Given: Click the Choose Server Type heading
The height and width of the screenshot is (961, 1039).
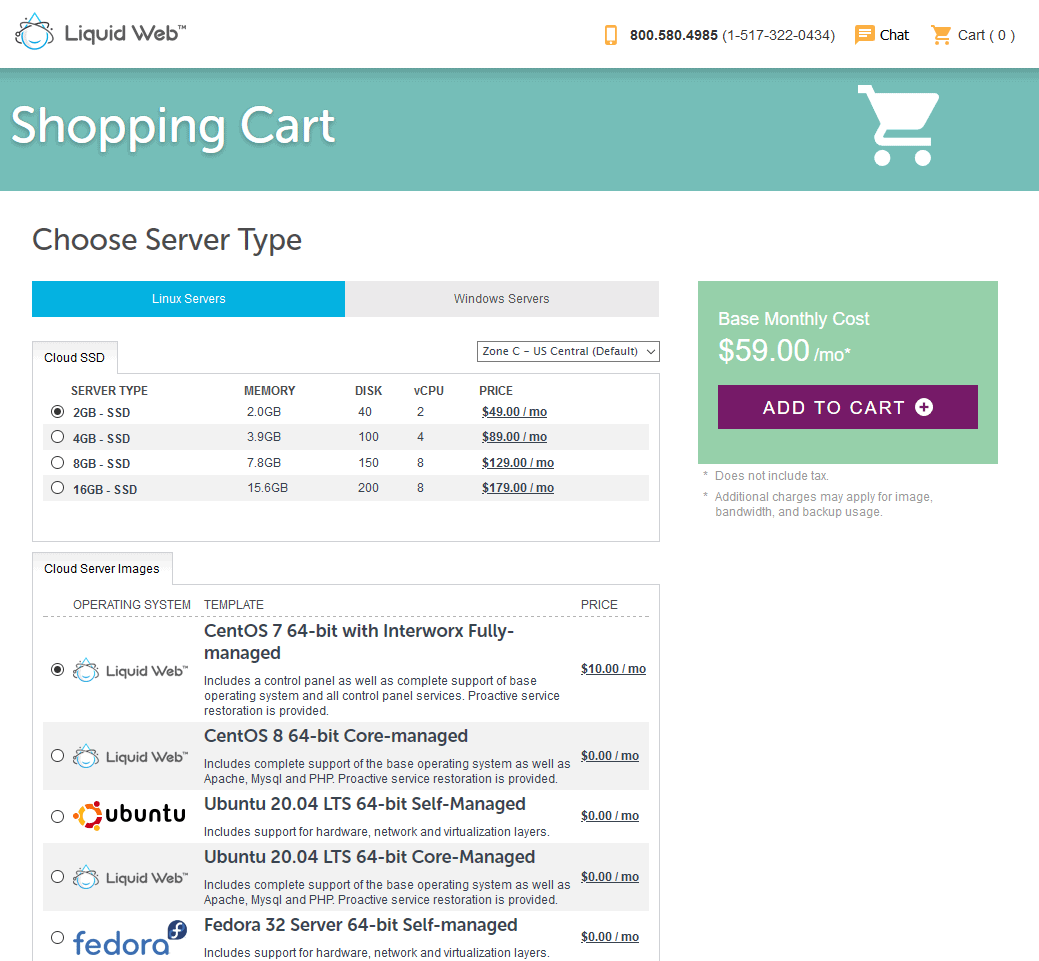Looking at the screenshot, I should click(x=167, y=240).
